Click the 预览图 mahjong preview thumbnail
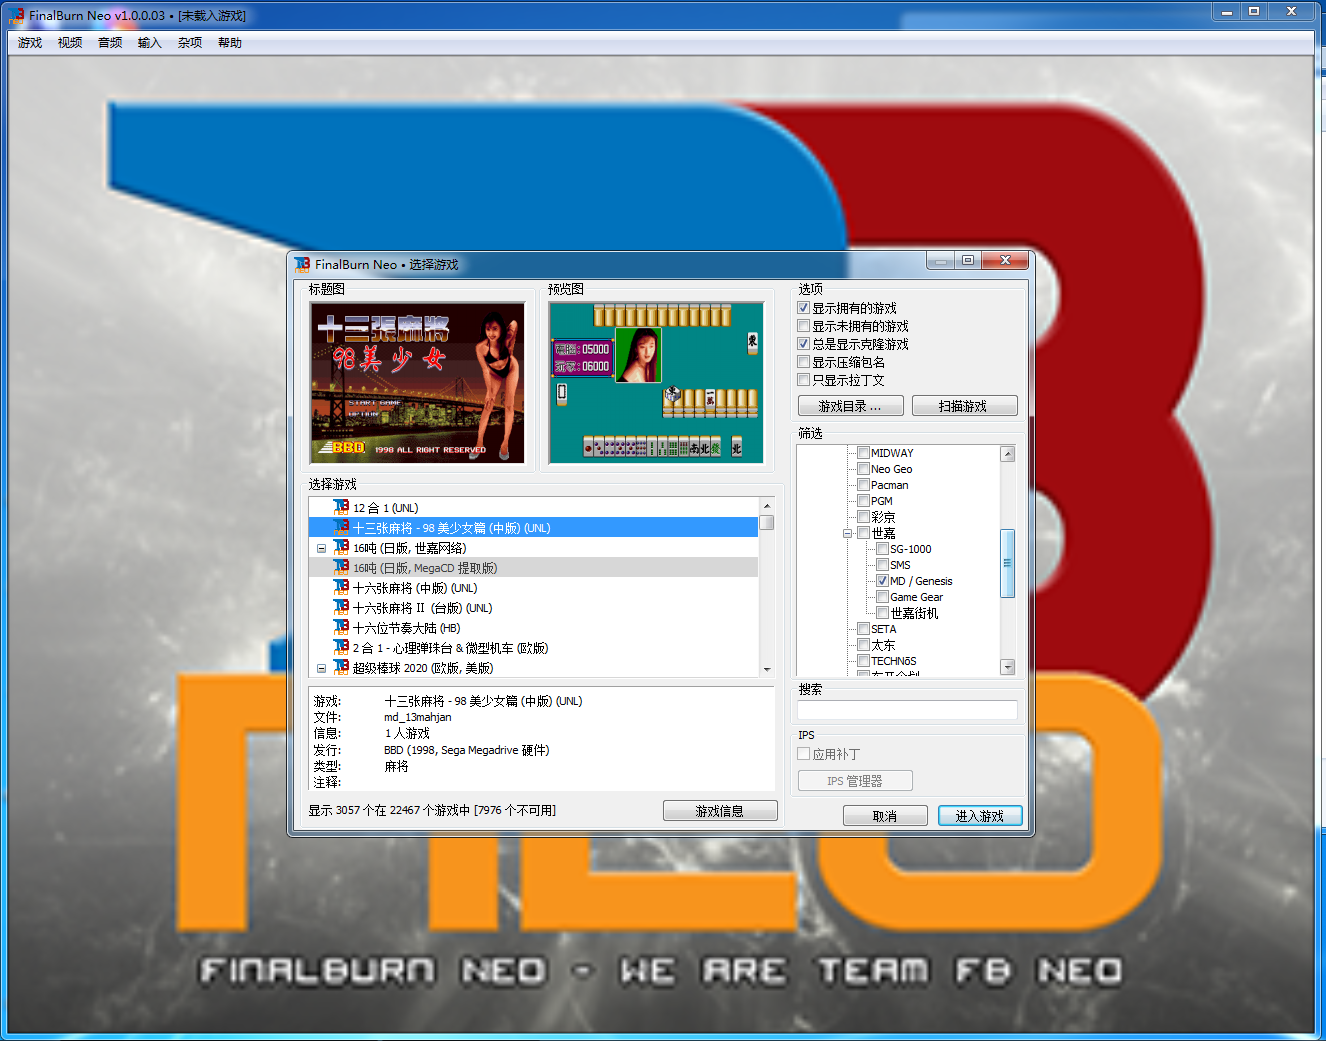 click(x=656, y=383)
